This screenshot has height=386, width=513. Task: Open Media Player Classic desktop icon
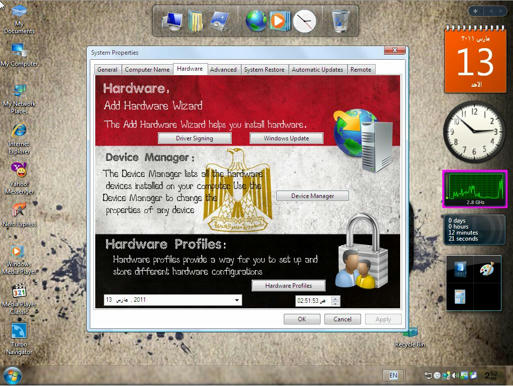coord(19,299)
